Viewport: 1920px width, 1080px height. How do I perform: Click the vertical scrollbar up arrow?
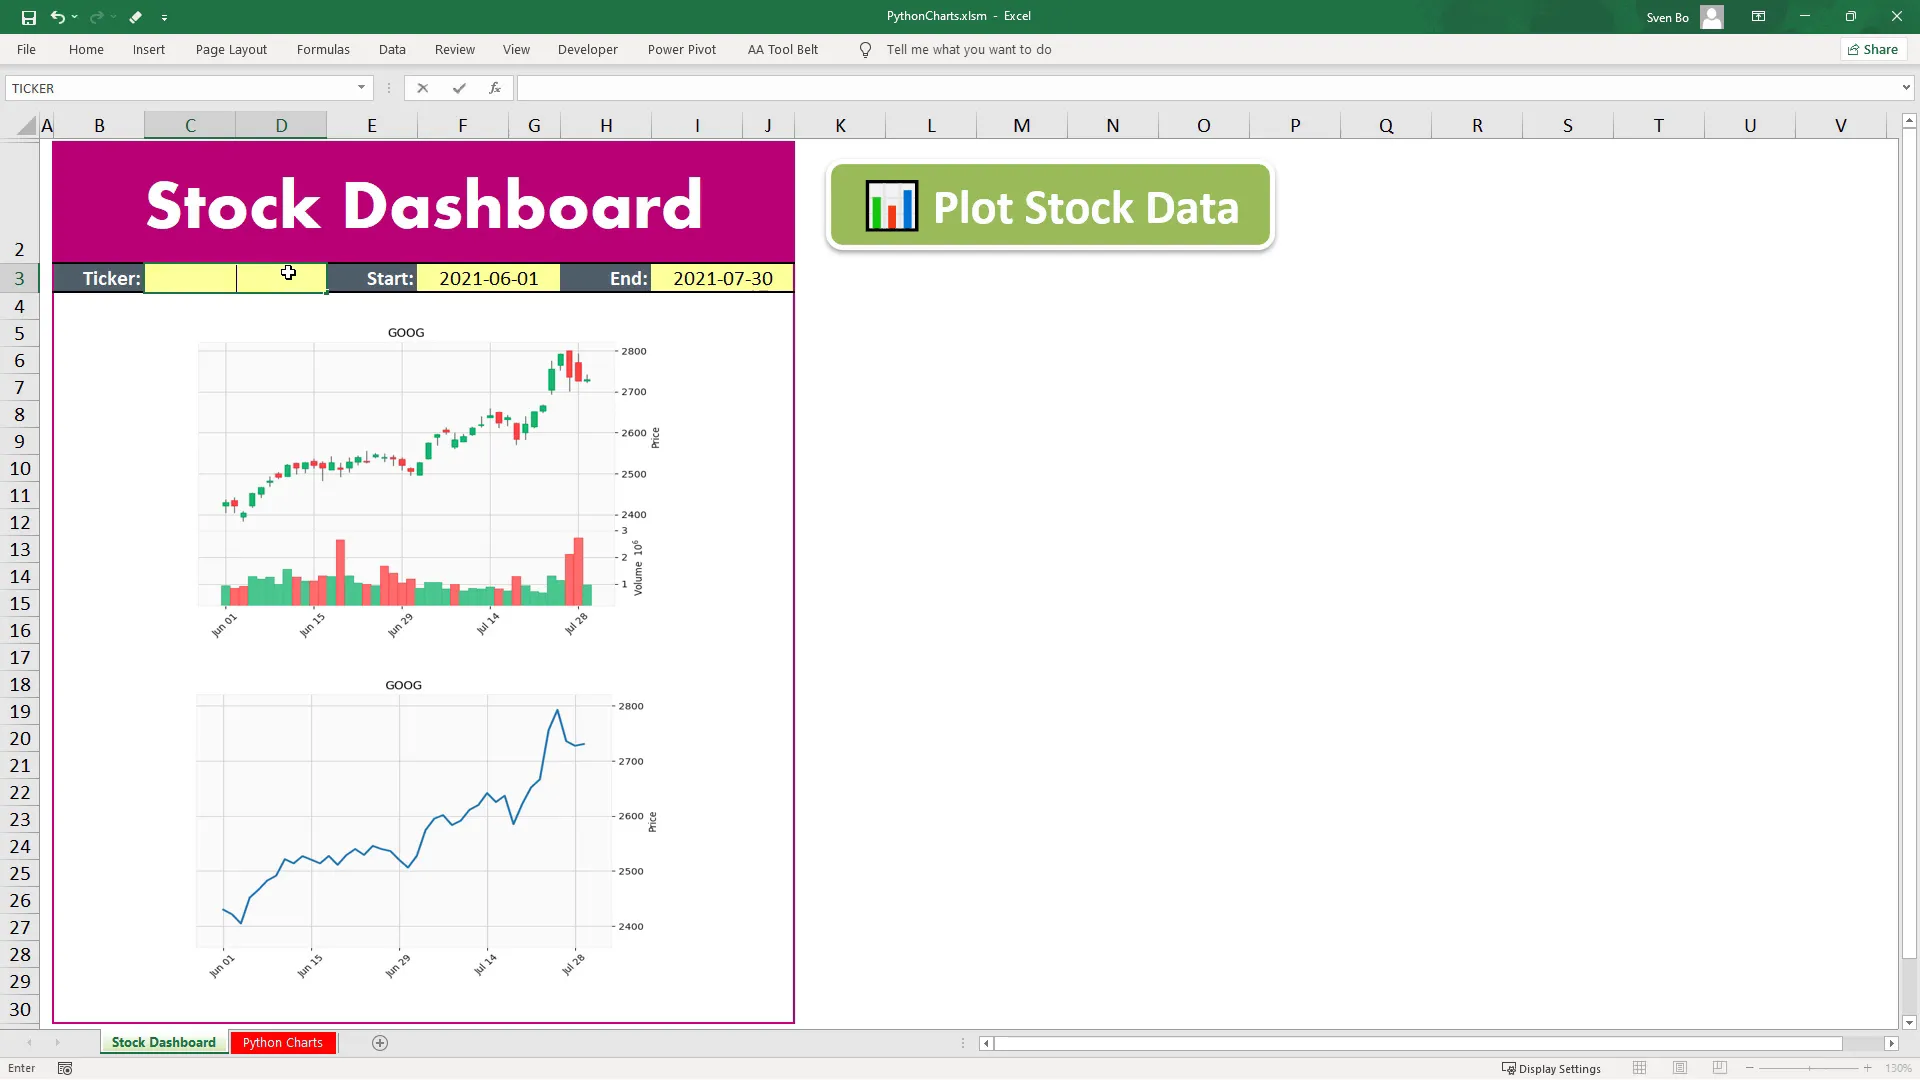pyautogui.click(x=1909, y=121)
